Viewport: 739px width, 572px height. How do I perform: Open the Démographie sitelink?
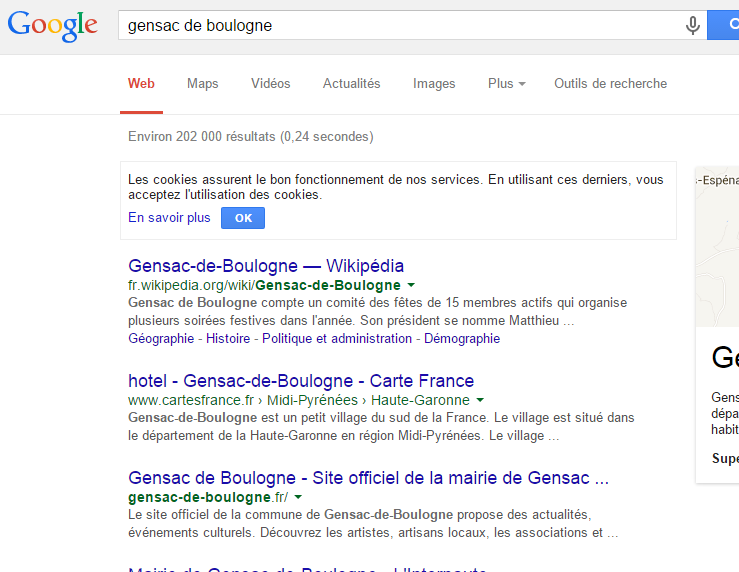click(x=462, y=338)
